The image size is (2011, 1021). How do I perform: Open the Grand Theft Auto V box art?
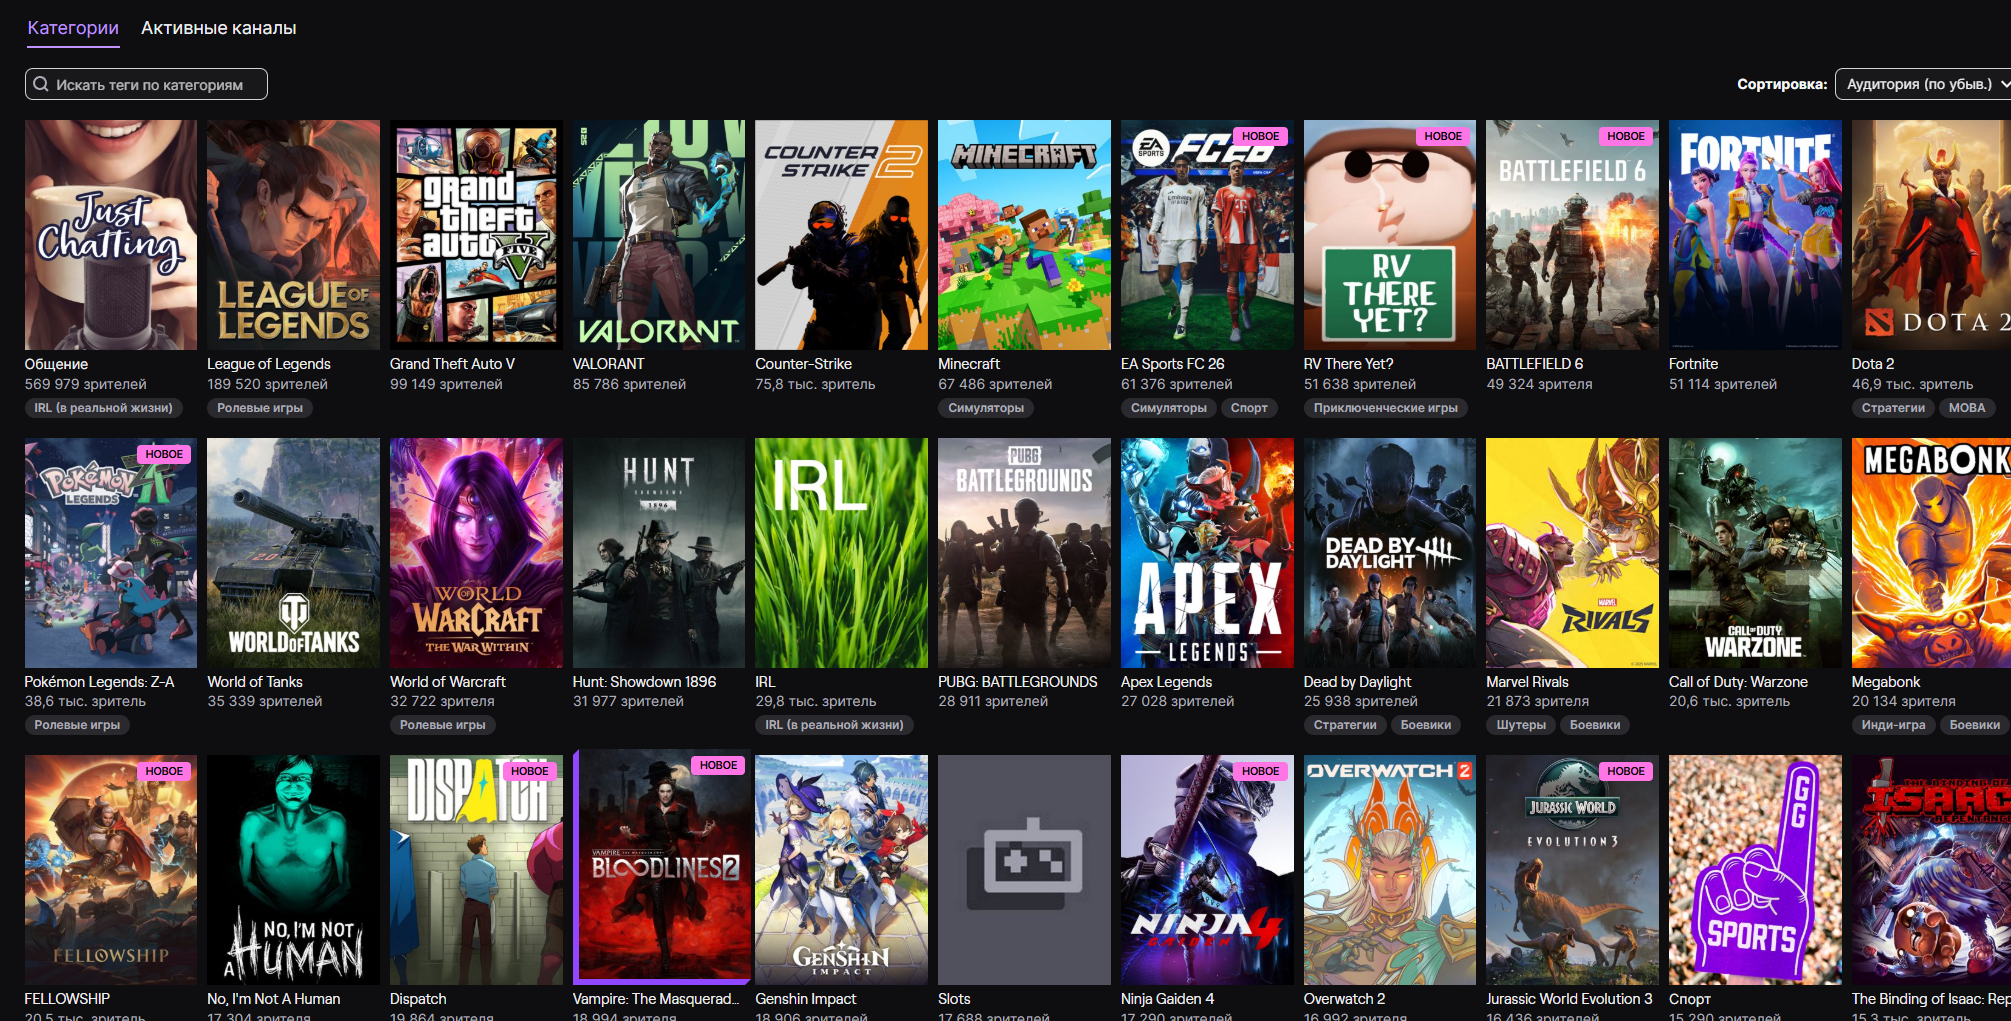point(476,235)
